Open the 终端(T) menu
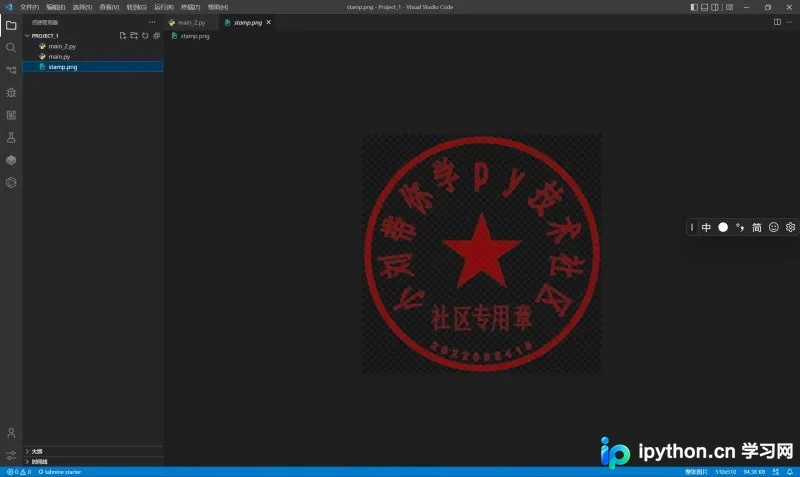This screenshot has width=800, height=477. (x=190, y=7)
